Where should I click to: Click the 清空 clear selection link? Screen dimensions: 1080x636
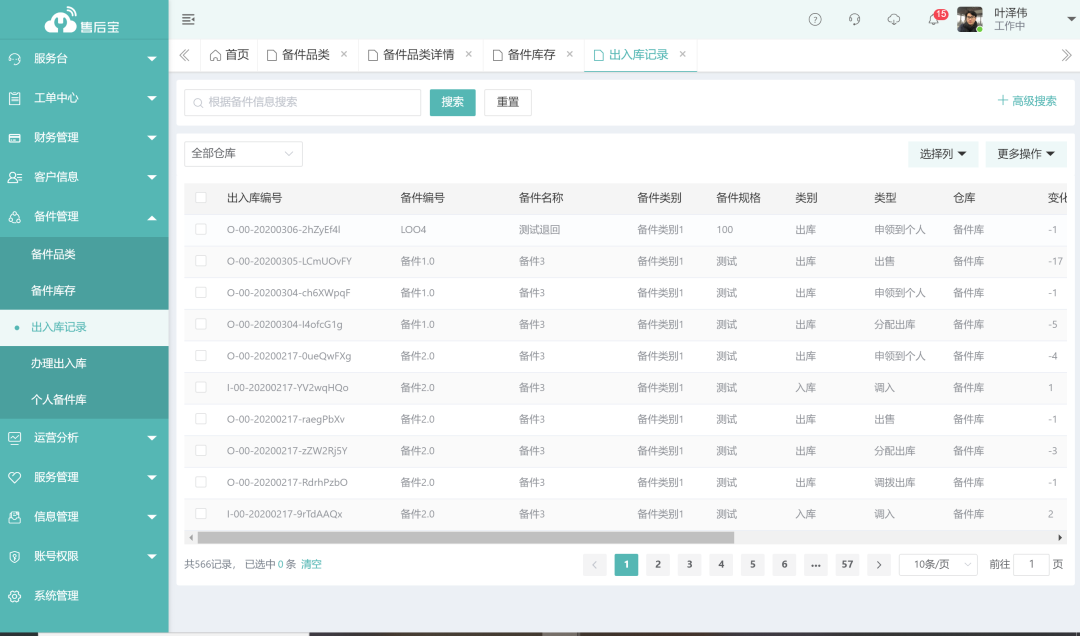(311, 565)
